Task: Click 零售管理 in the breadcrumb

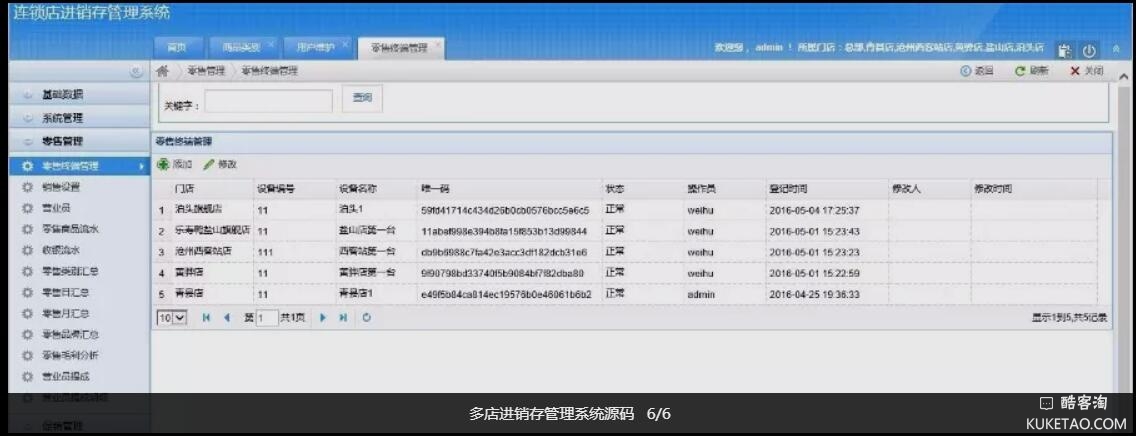Action: (206, 71)
